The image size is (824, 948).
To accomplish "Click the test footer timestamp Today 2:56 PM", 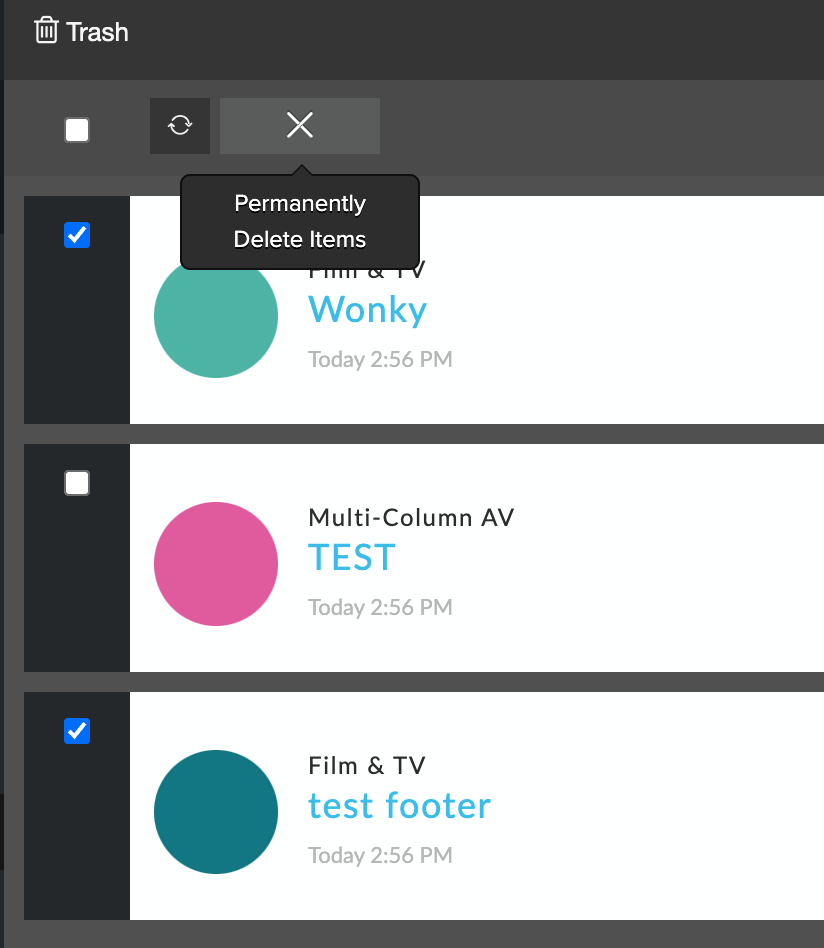I will click(380, 855).
